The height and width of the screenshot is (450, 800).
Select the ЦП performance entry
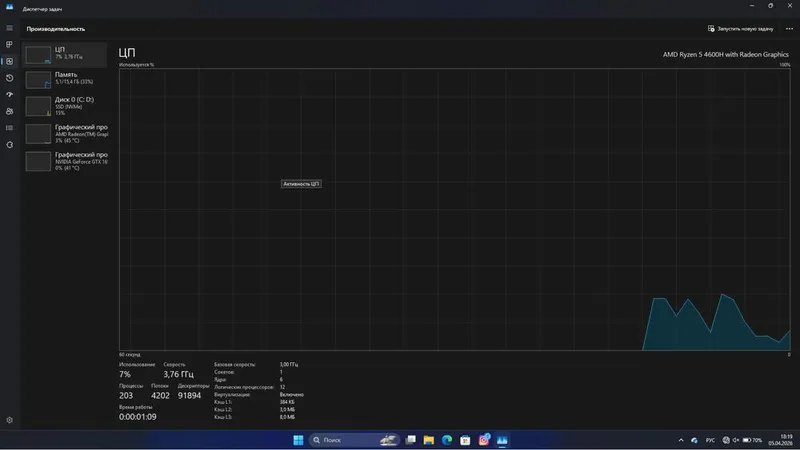coord(65,54)
